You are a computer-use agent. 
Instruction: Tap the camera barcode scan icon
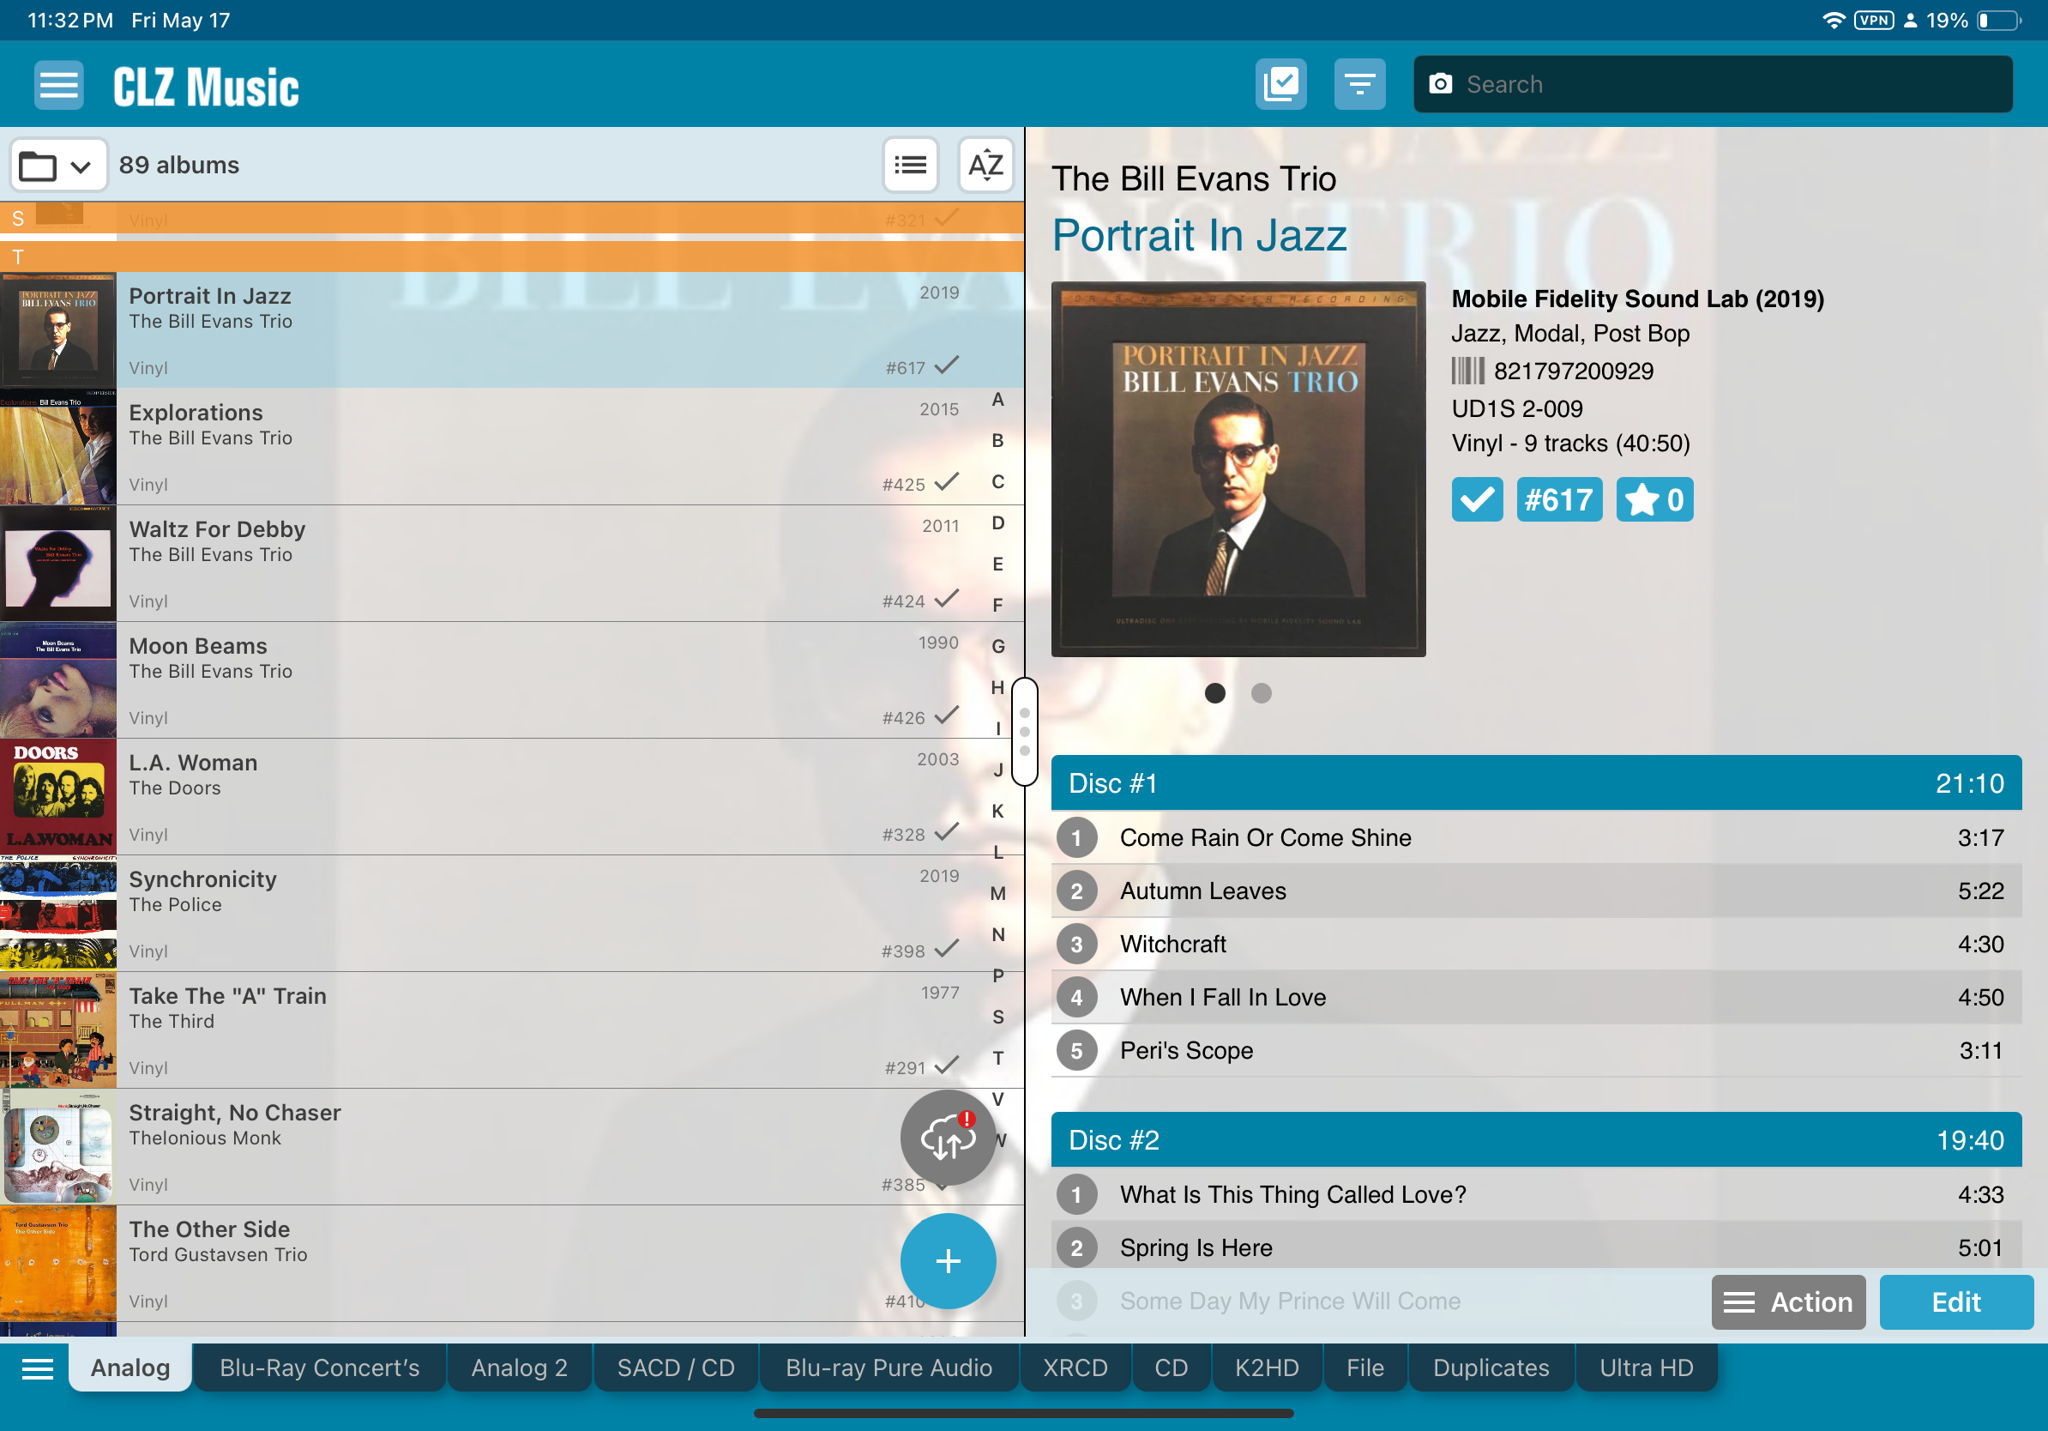coord(1440,84)
